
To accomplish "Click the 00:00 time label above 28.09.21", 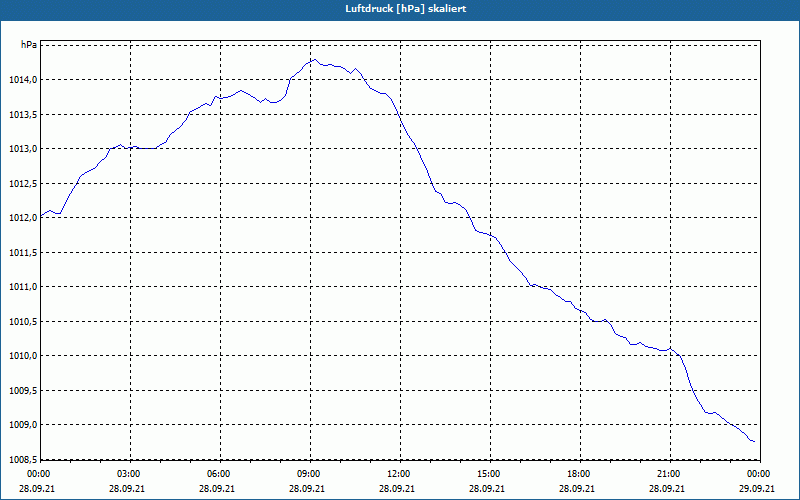I will click(37, 474).
